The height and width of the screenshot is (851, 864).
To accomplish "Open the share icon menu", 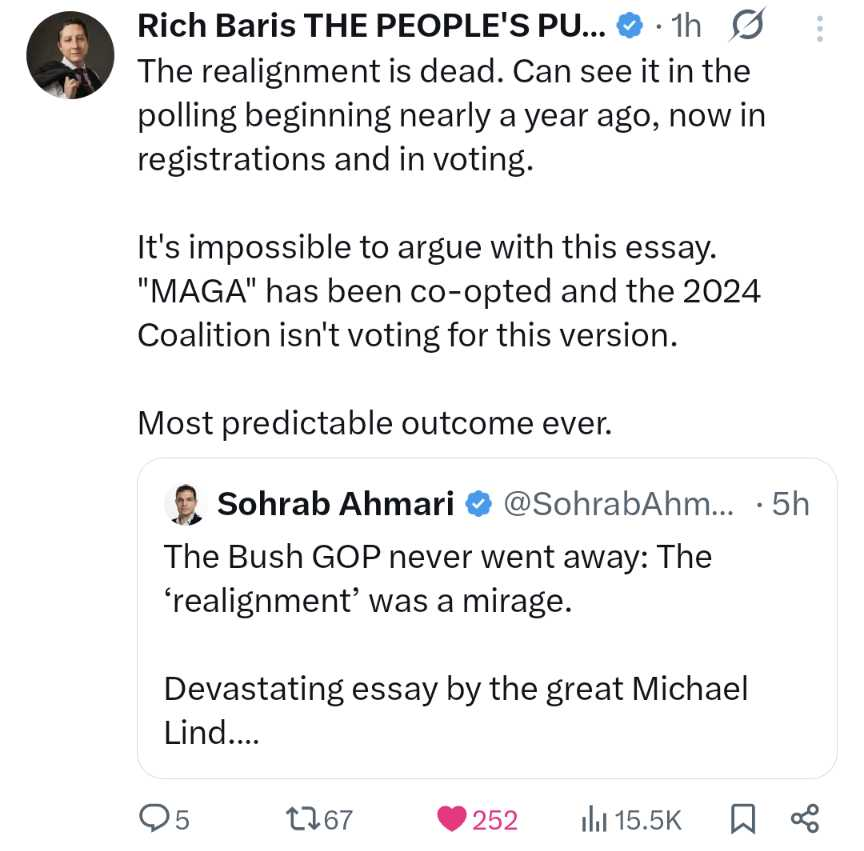I will click(x=805, y=820).
